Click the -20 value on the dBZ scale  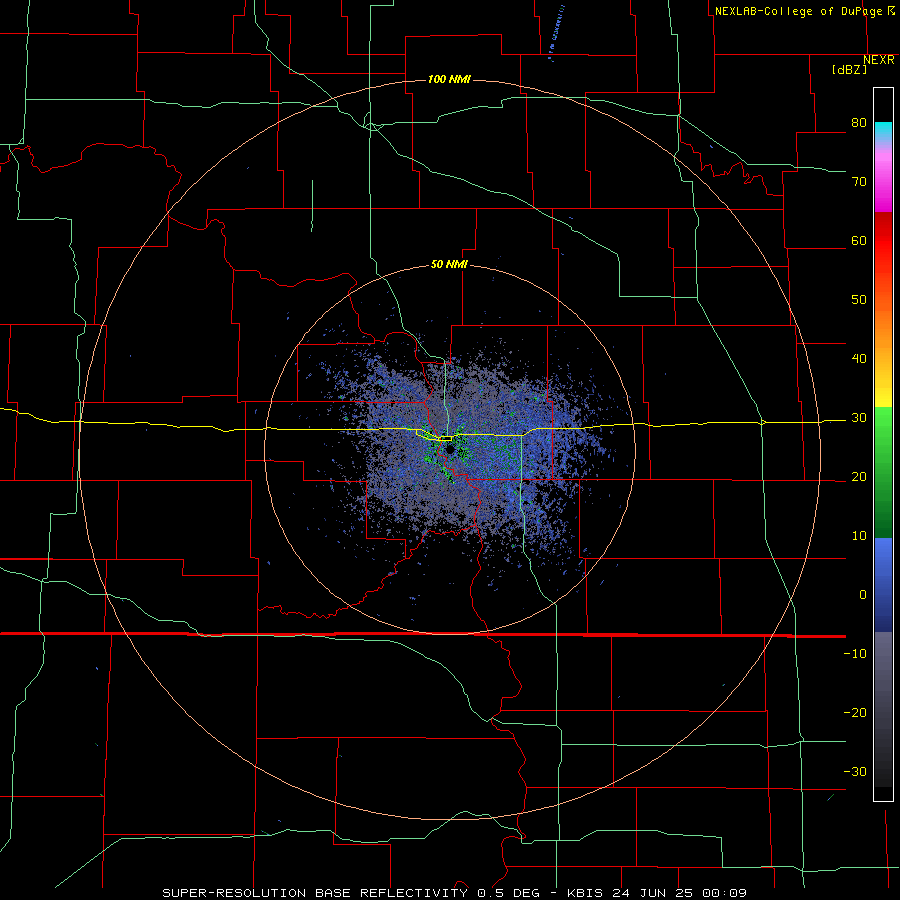[x=855, y=713]
